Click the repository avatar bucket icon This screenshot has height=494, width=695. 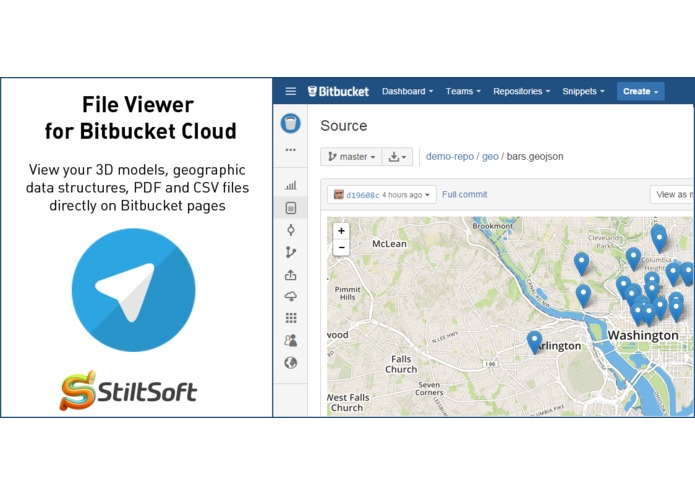(x=291, y=123)
